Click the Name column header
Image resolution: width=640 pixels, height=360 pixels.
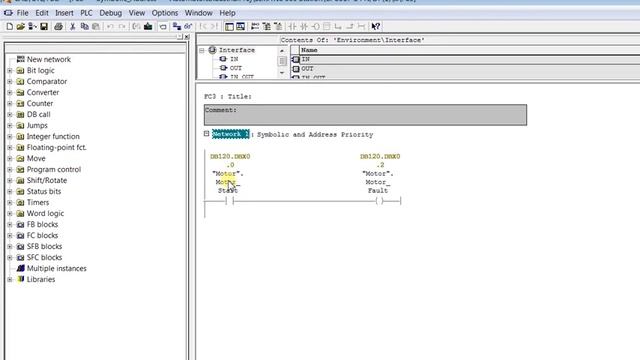tap(469, 50)
